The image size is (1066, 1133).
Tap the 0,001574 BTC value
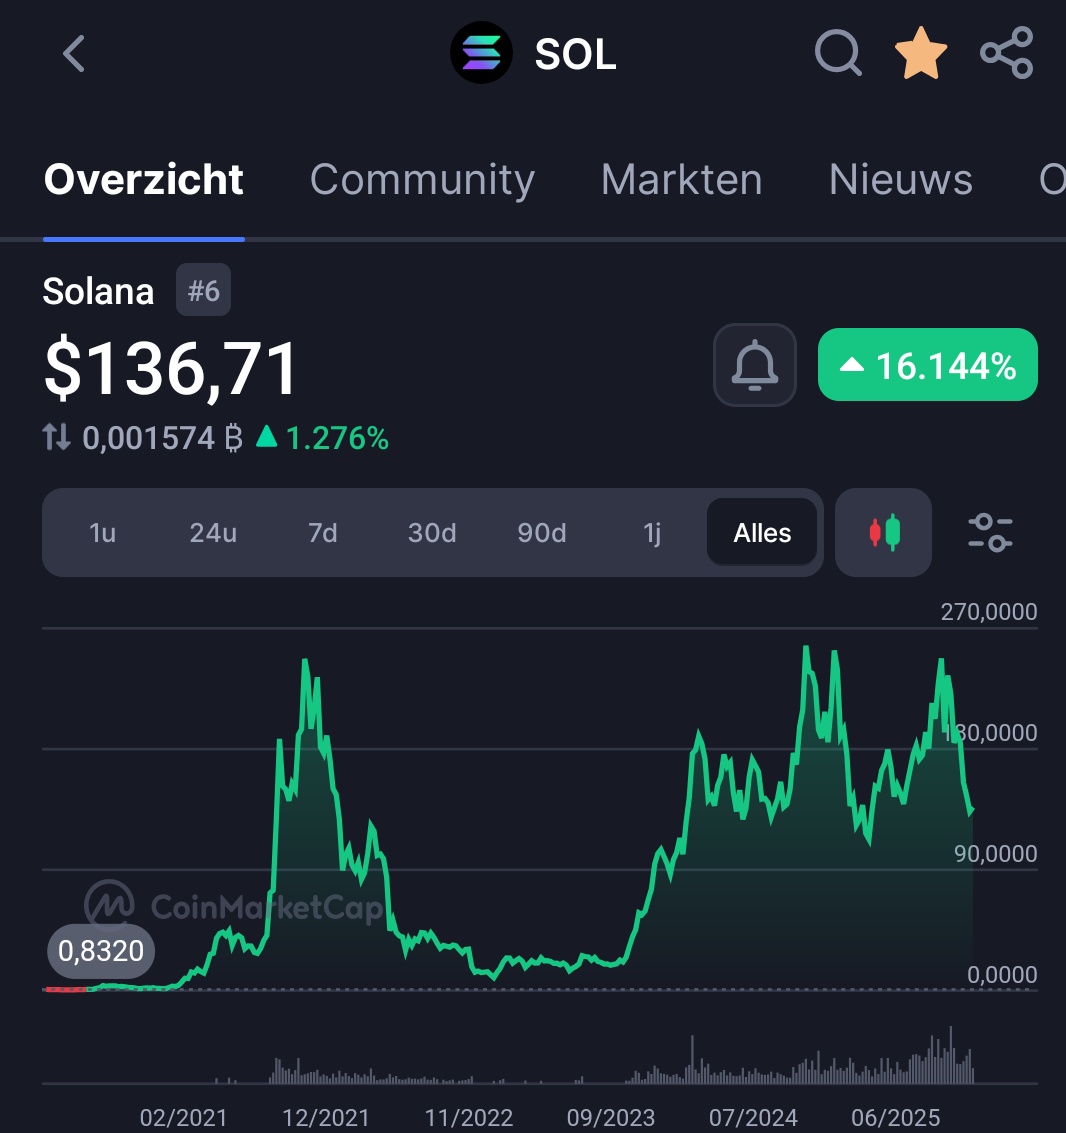[x=162, y=438]
